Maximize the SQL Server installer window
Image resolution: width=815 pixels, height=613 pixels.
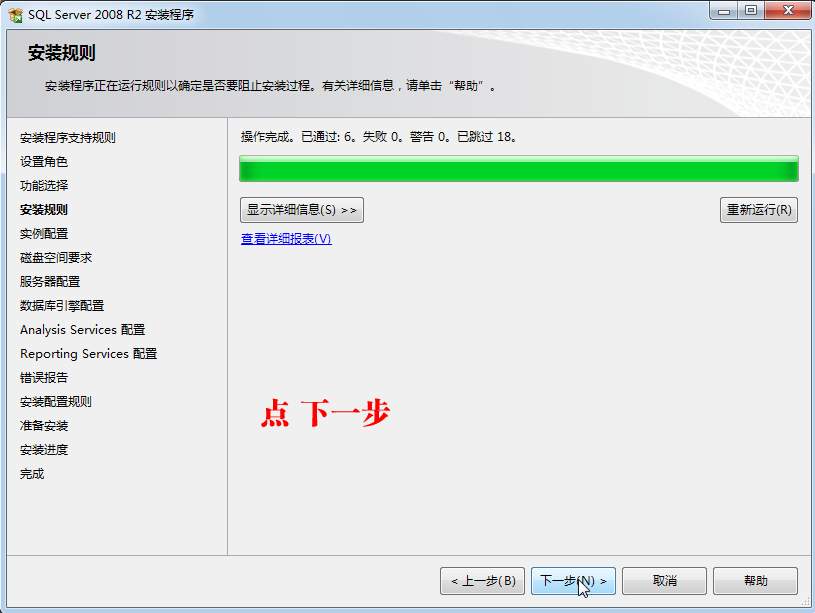tap(751, 11)
